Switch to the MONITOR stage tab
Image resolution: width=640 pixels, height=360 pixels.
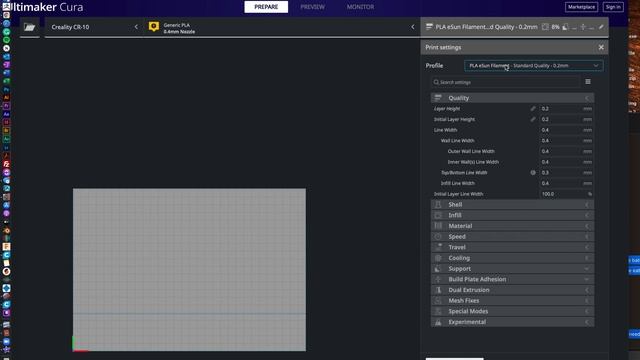tap(360, 7)
